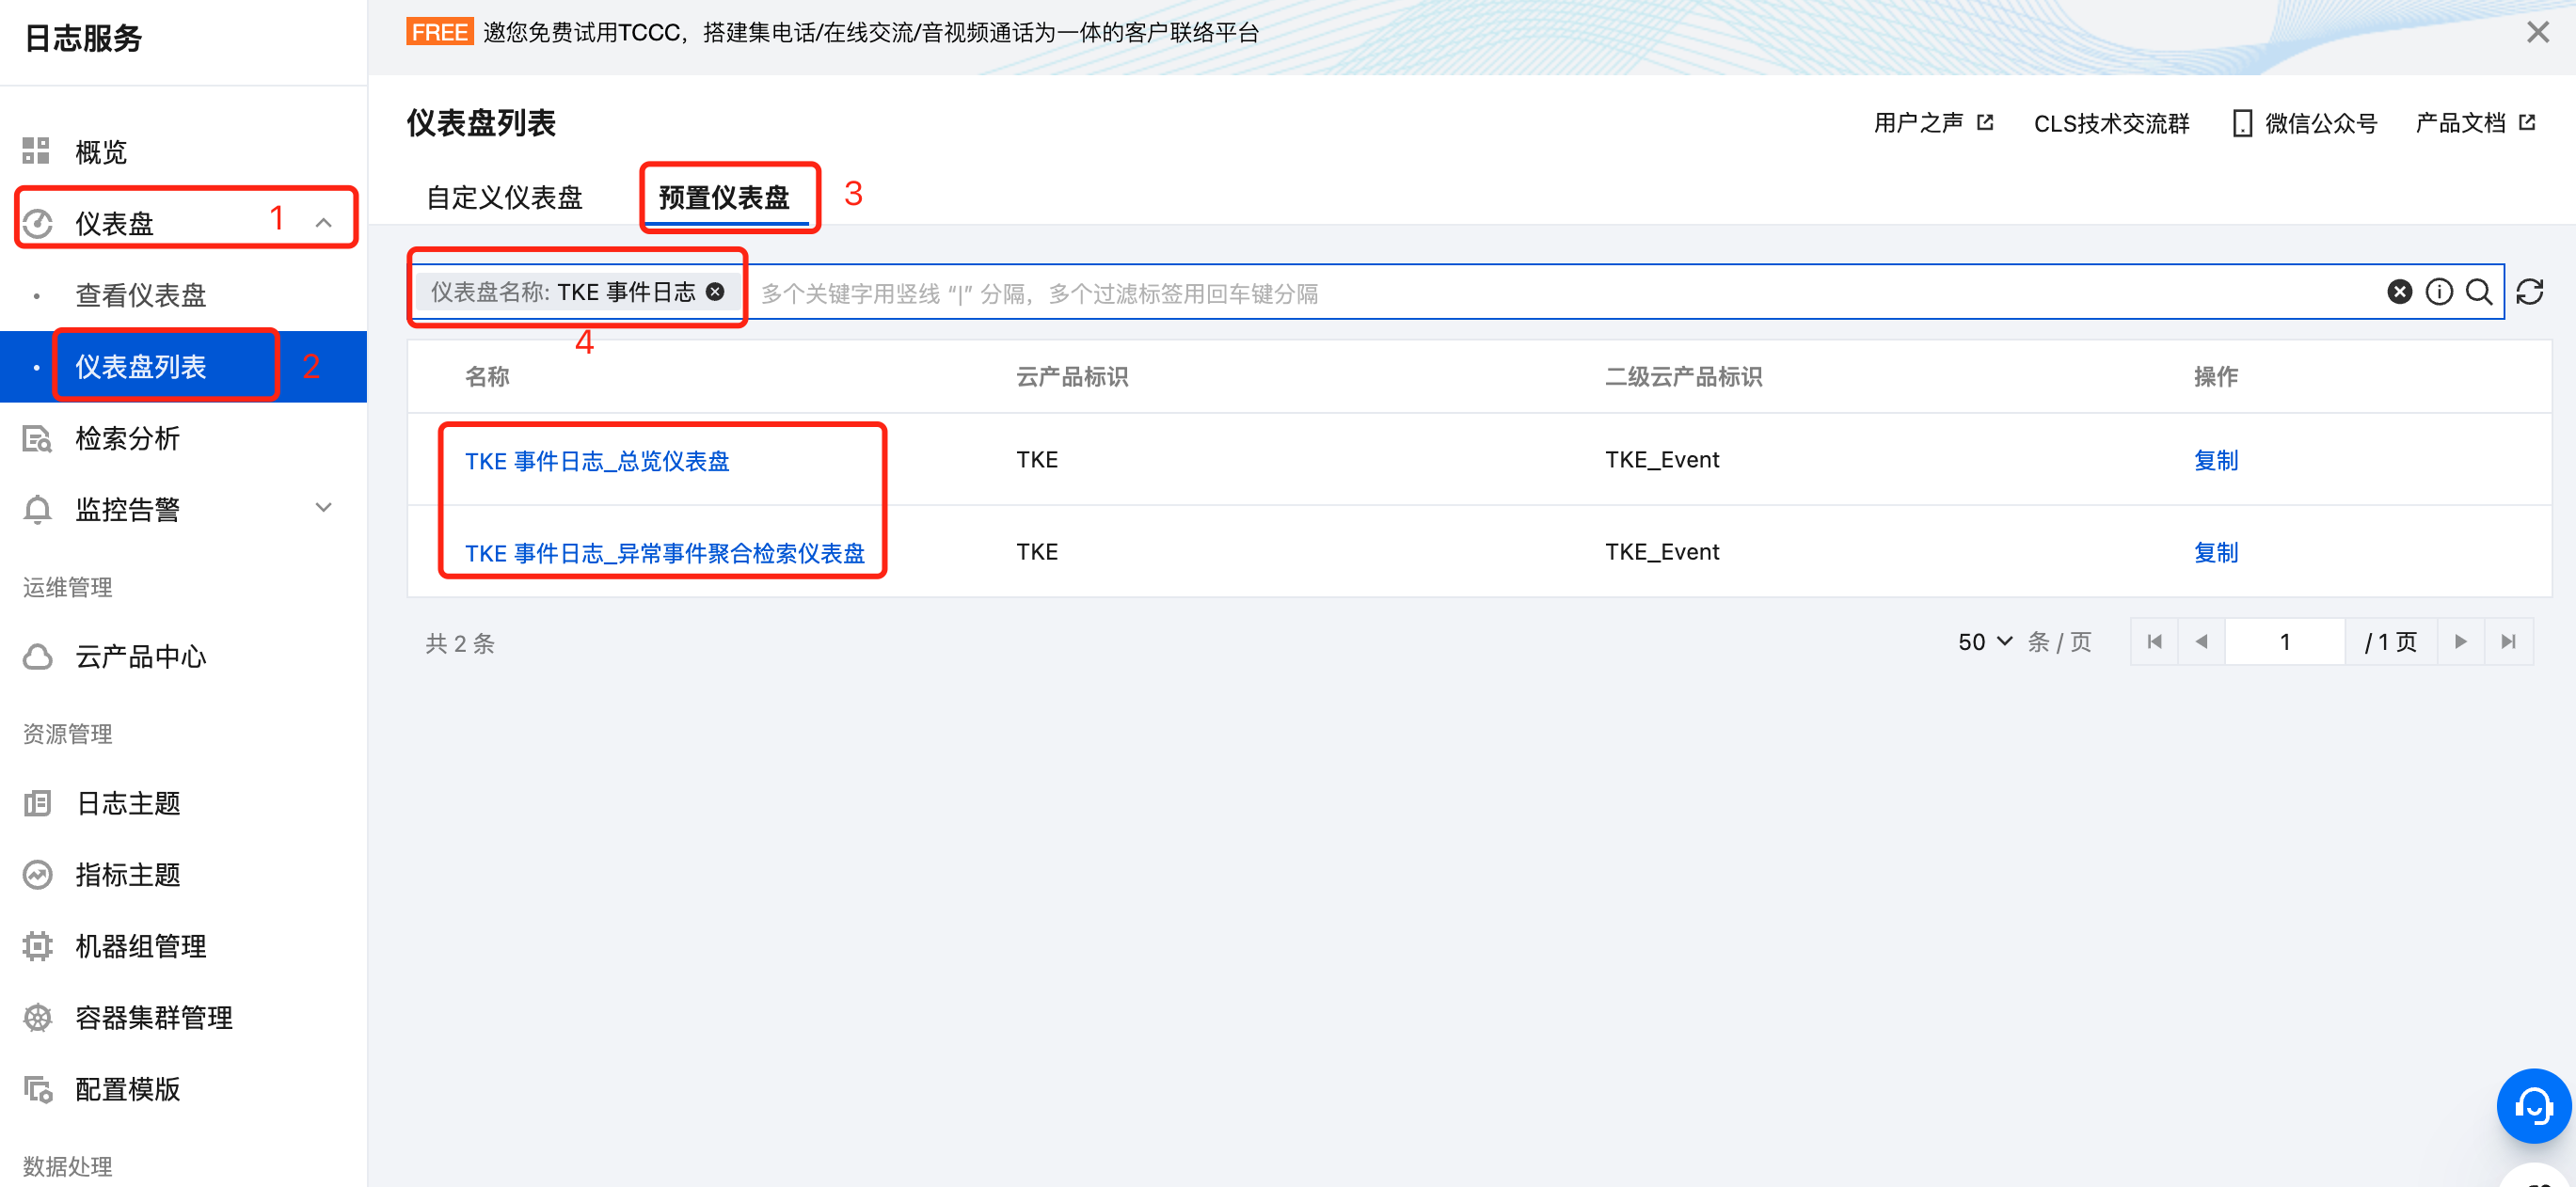Go to last page
This screenshot has width=2576, height=1187.
(x=2508, y=641)
